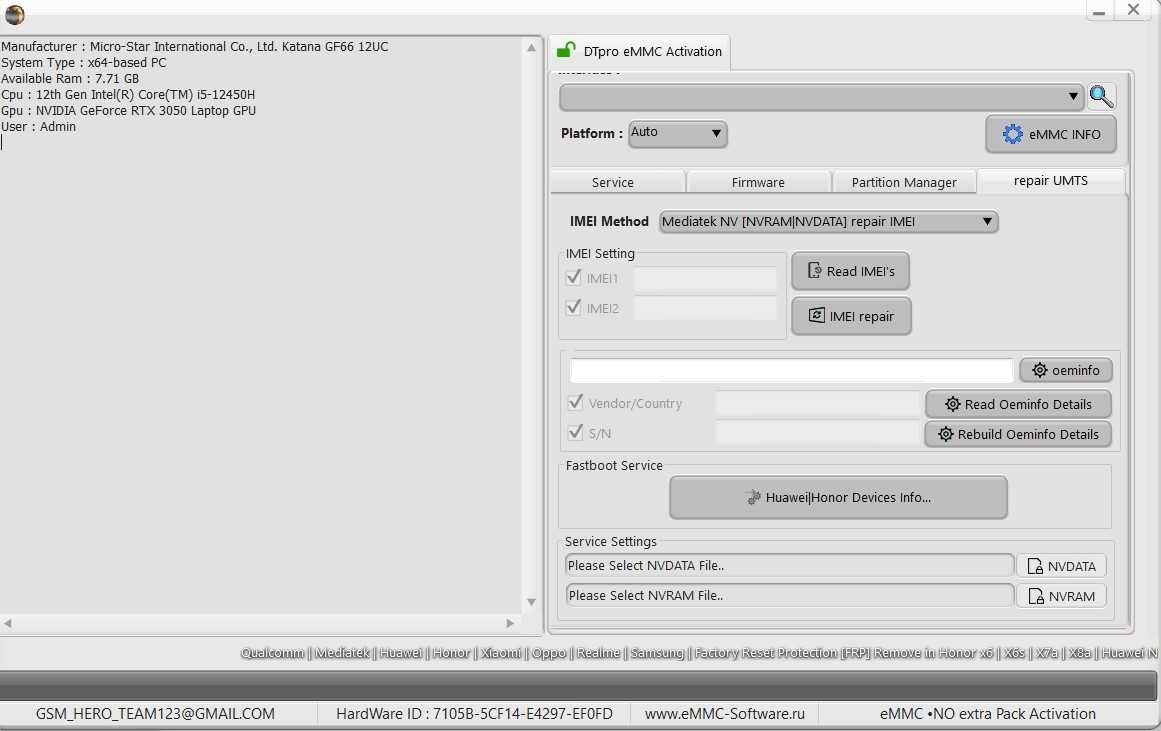Close the application window
Viewport: 1161px width, 731px height.
click(1134, 10)
